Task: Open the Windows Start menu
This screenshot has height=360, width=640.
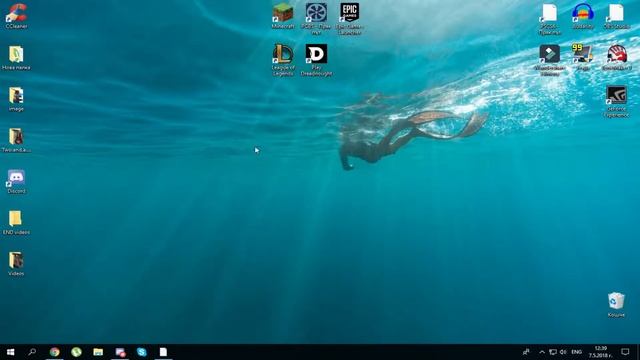Action: (11, 352)
